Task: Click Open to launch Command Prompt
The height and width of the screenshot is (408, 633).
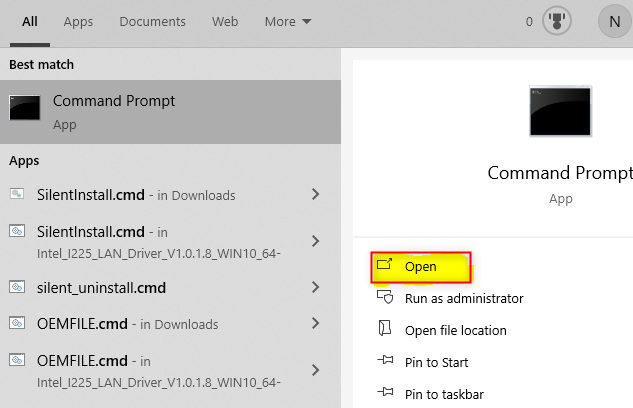Action: pos(421,267)
